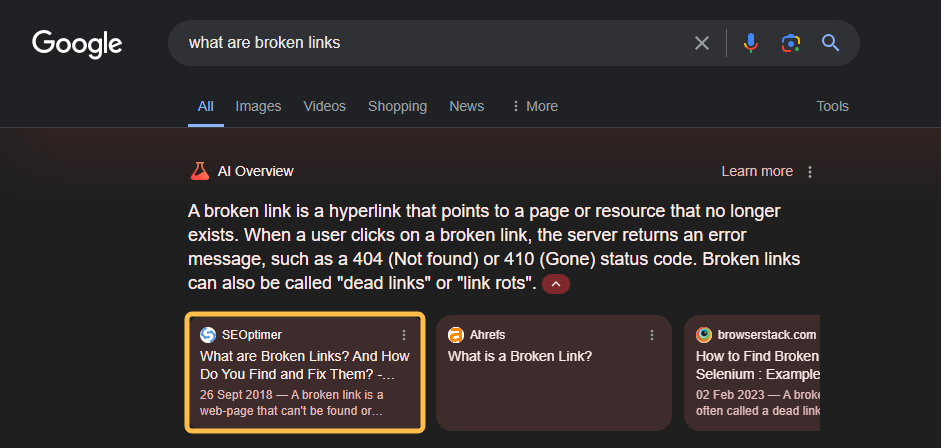Expand the More search filters
941x448 pixels.
[535, 106]
